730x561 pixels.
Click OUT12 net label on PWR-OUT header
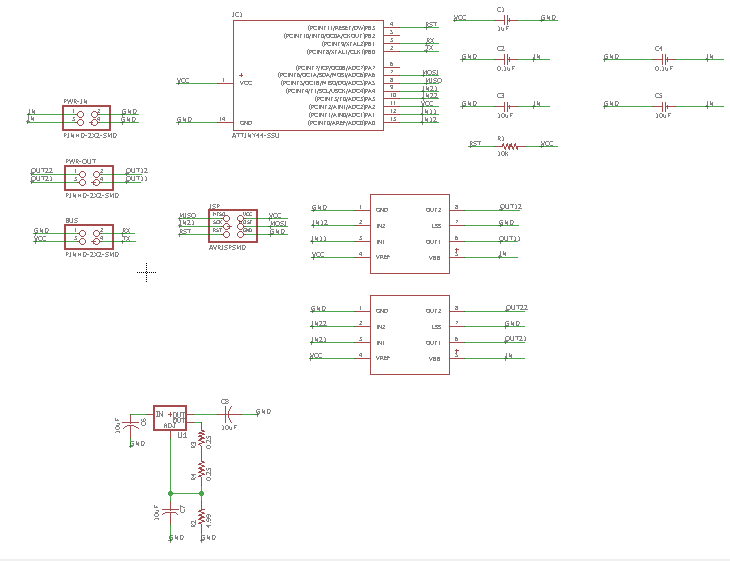137,170
